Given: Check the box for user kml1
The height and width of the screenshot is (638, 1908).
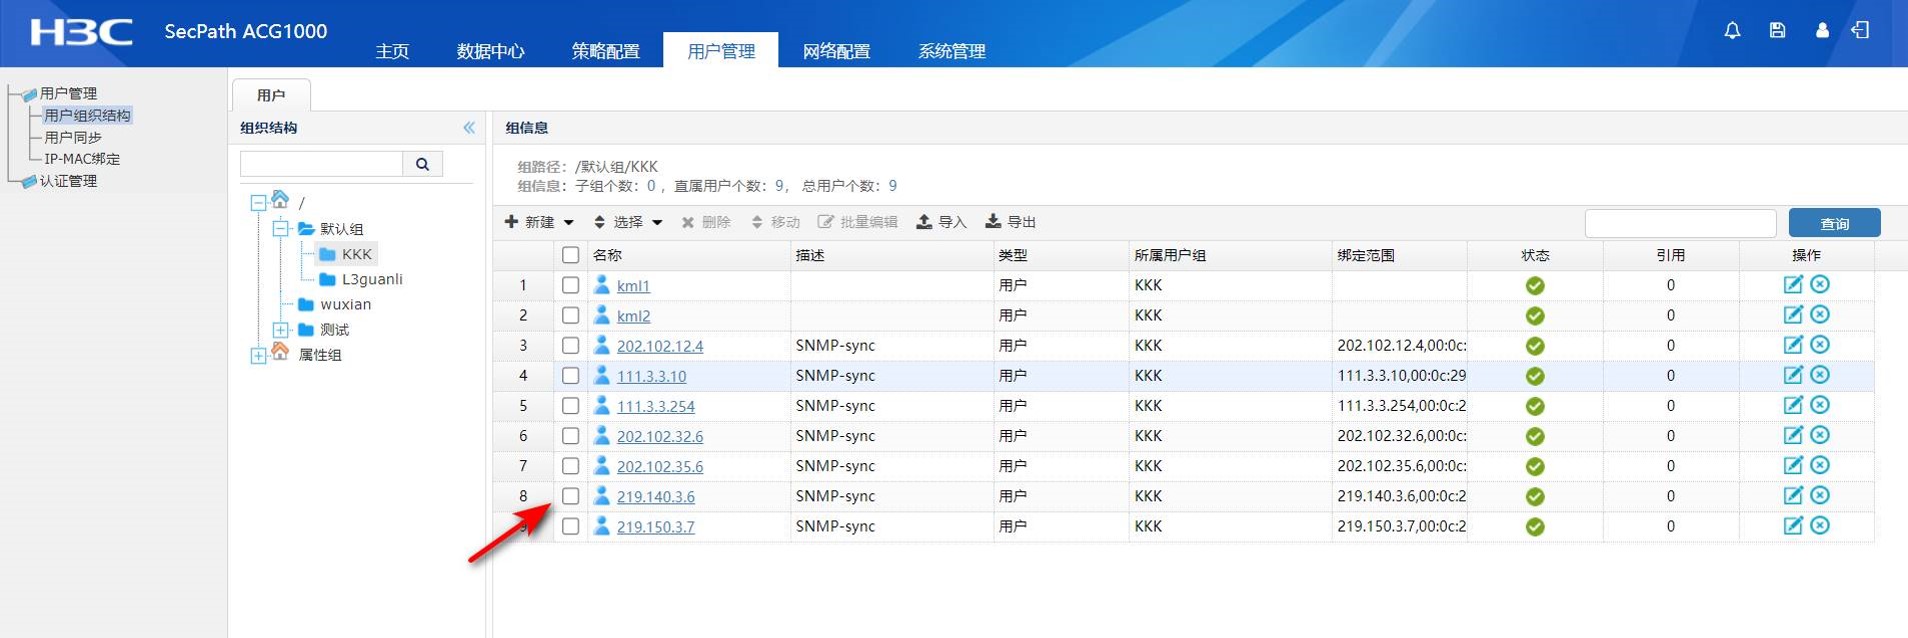Looking at the screenshot, I should (x=570, y=285).
